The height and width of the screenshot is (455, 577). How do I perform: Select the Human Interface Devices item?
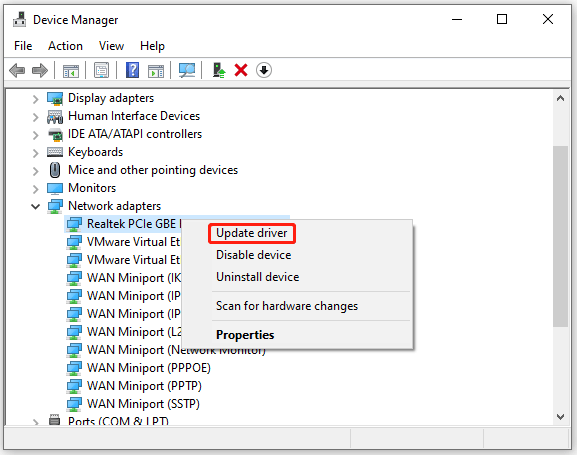(x=134, y=116)
